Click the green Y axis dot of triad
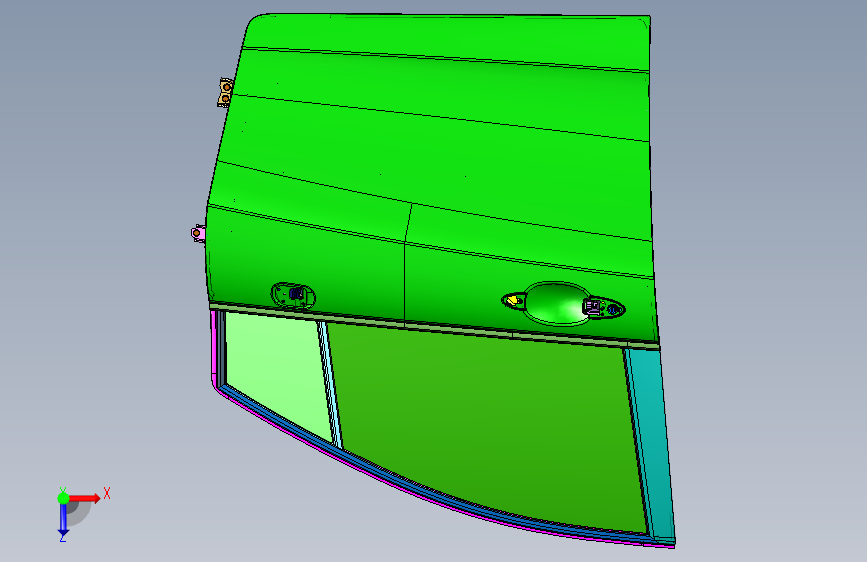 pyautogui.click(x=63, y=498)
